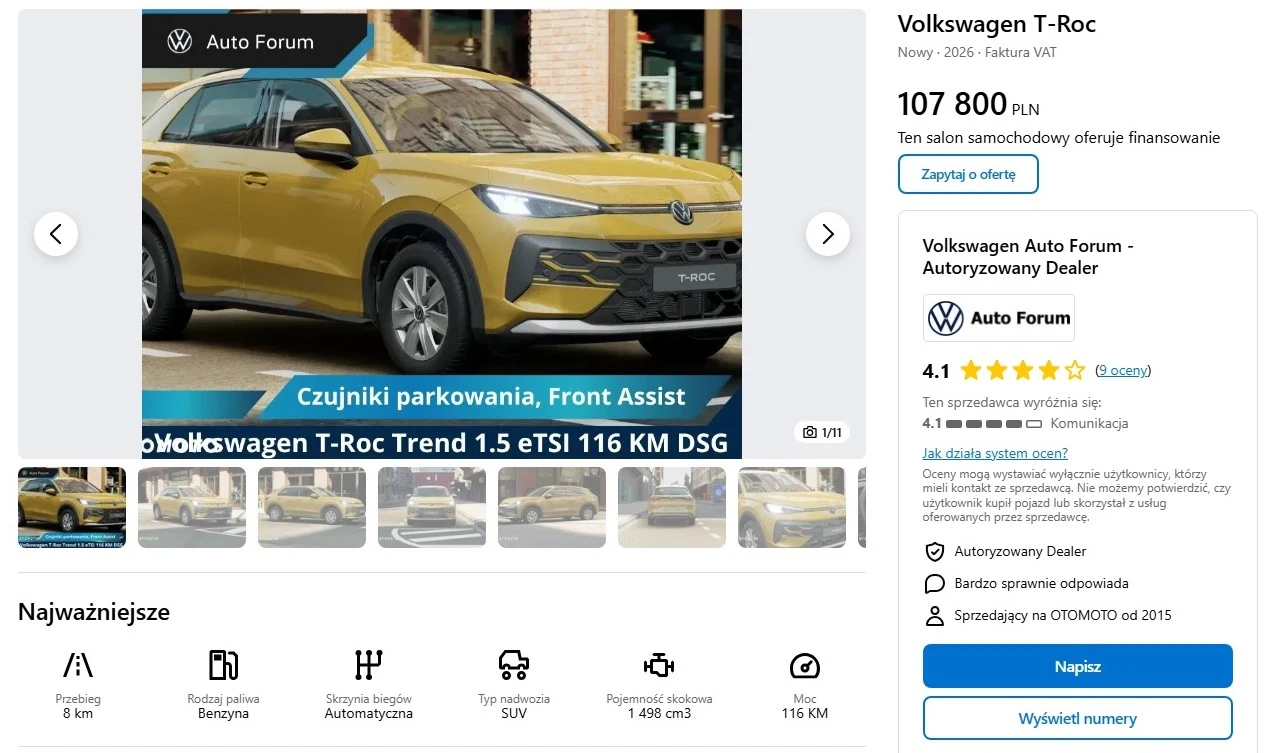The height and width of the screenshot is (753, 1276).
Task: Click the chat bubble response icon
Action: pos(935,584)
